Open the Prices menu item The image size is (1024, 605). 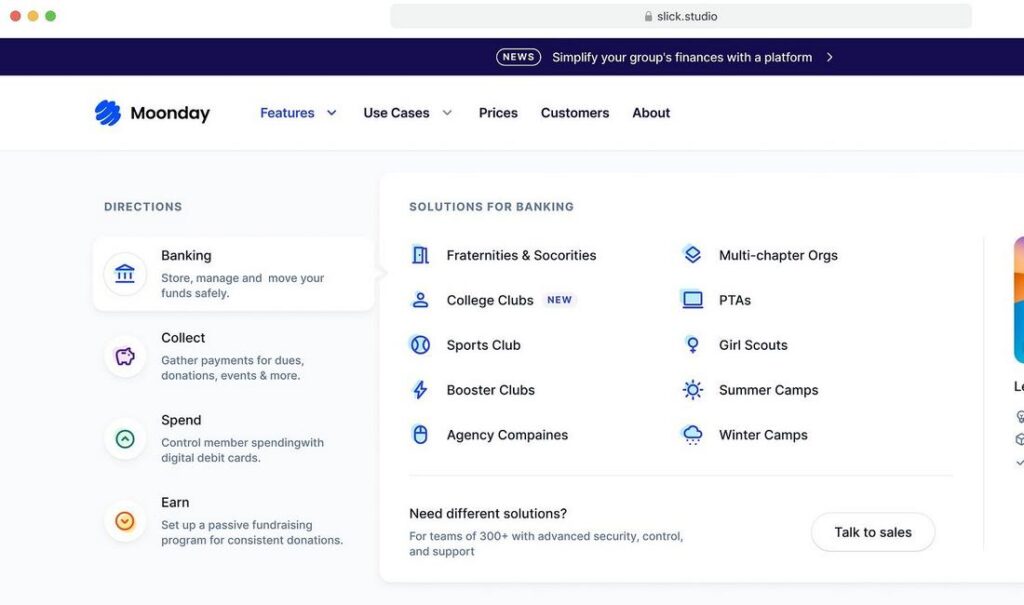tap(498, 113)
